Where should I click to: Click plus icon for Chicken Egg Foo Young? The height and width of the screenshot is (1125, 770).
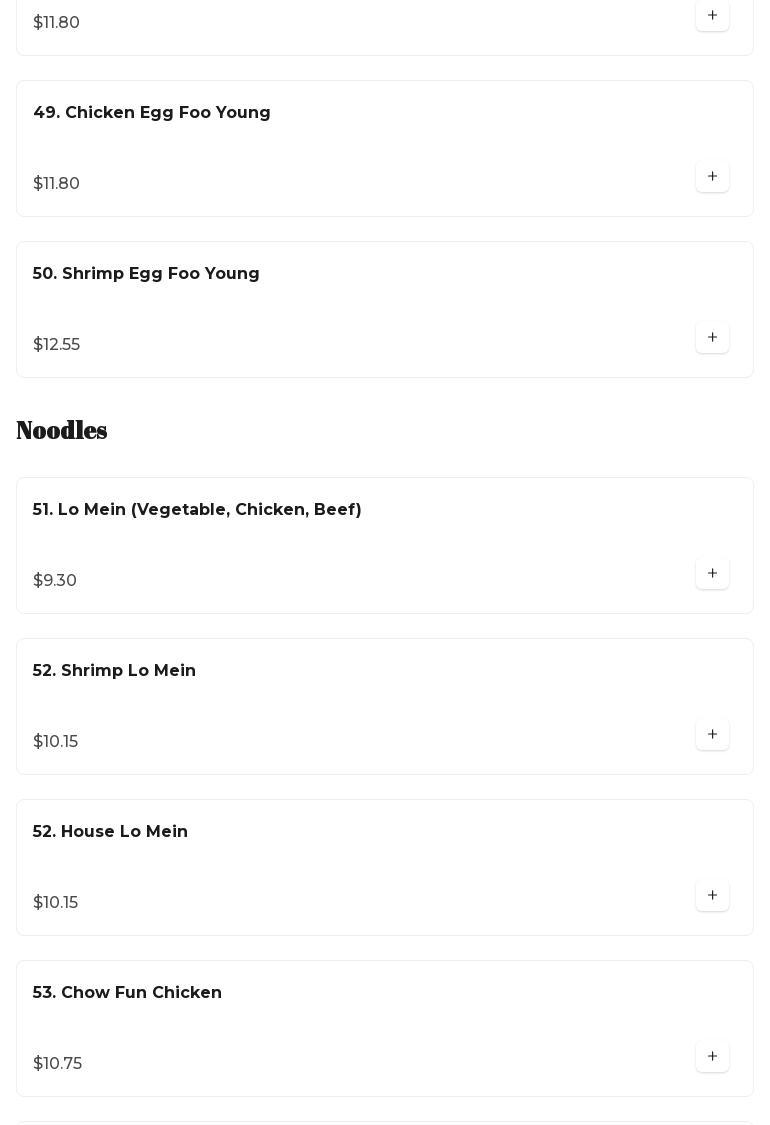click(x=712, y=177)
